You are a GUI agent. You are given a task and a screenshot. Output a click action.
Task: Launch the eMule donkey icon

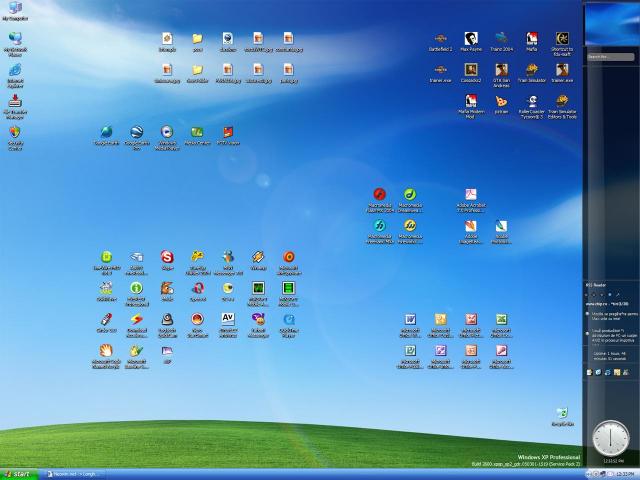167,292
